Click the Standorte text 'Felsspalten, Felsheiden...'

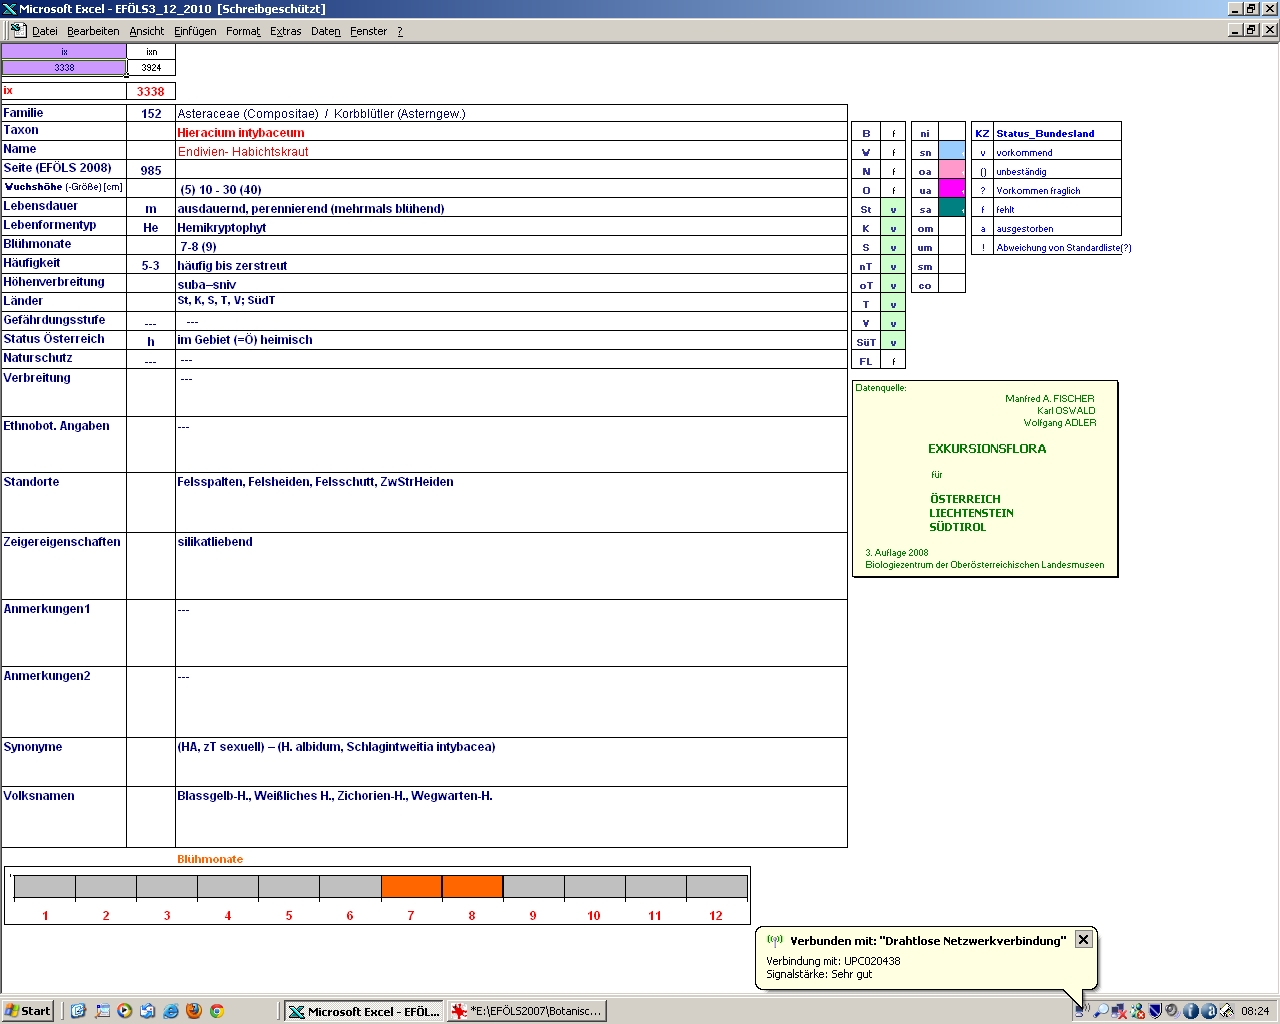(x=315, y=482)
